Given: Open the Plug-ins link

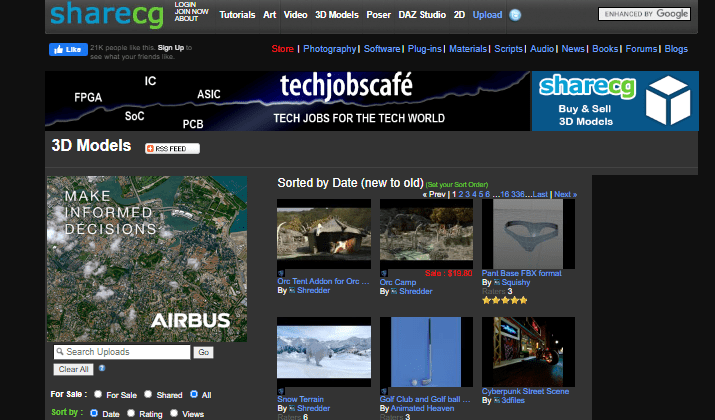Looking at the screenshot, I should [425, 49].
